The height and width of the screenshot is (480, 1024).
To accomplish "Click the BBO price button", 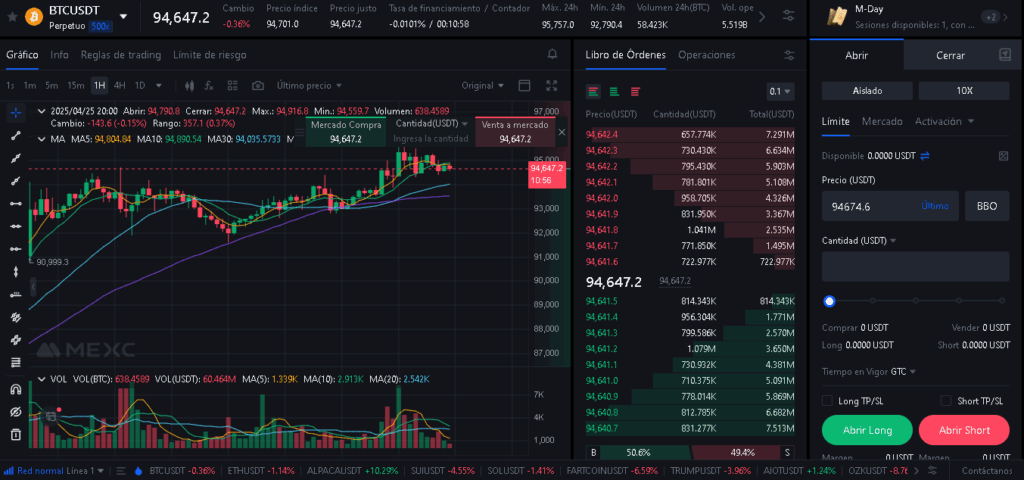I will (987, 206).
